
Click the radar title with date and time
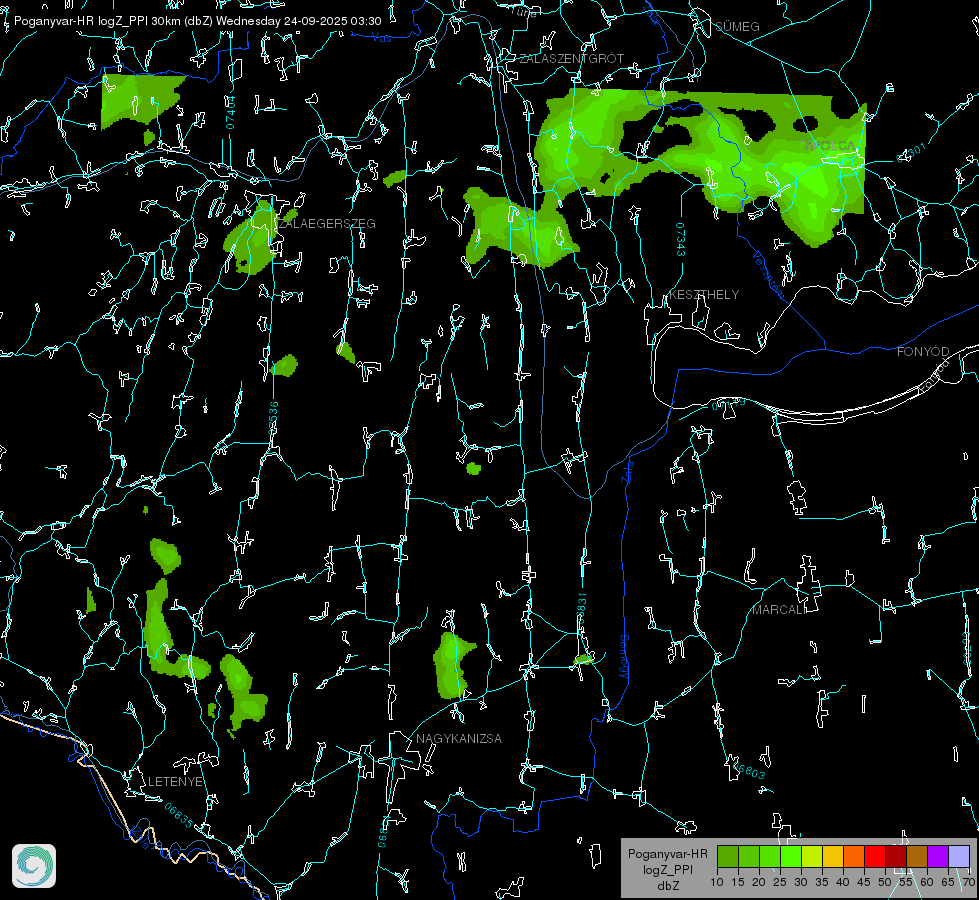(x=197, y=21)
